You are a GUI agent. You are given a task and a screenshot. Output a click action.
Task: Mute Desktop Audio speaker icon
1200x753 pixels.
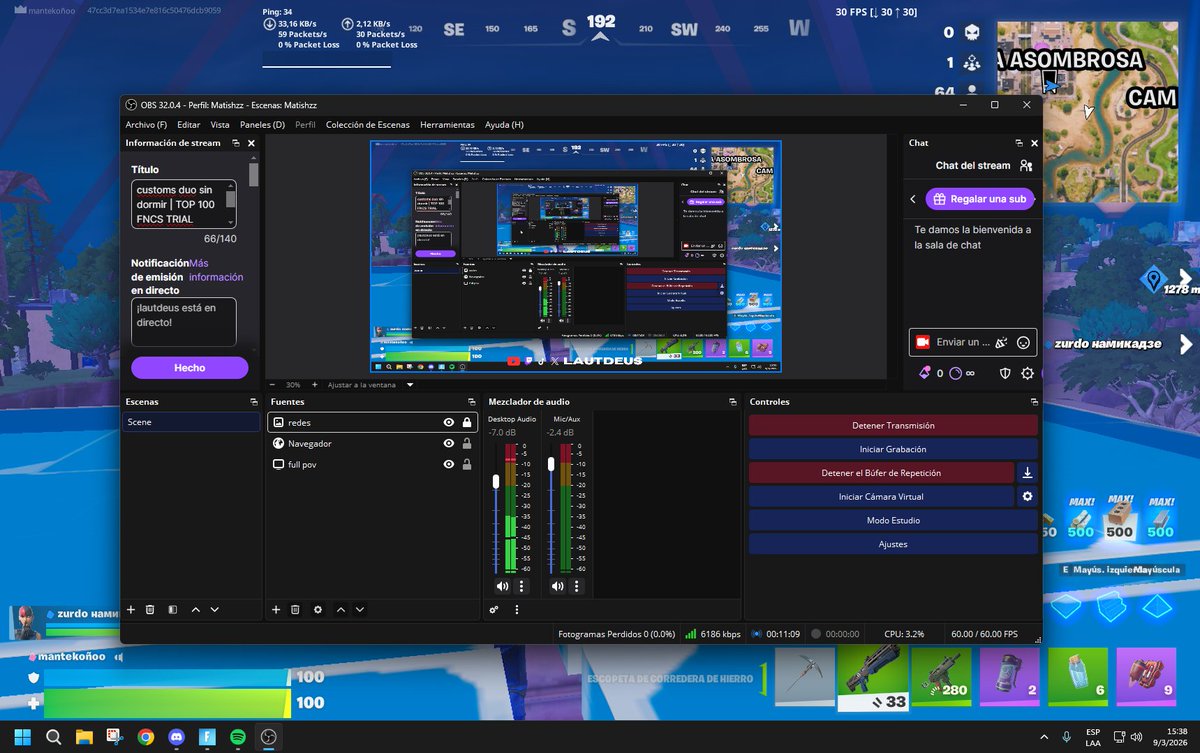502,586
